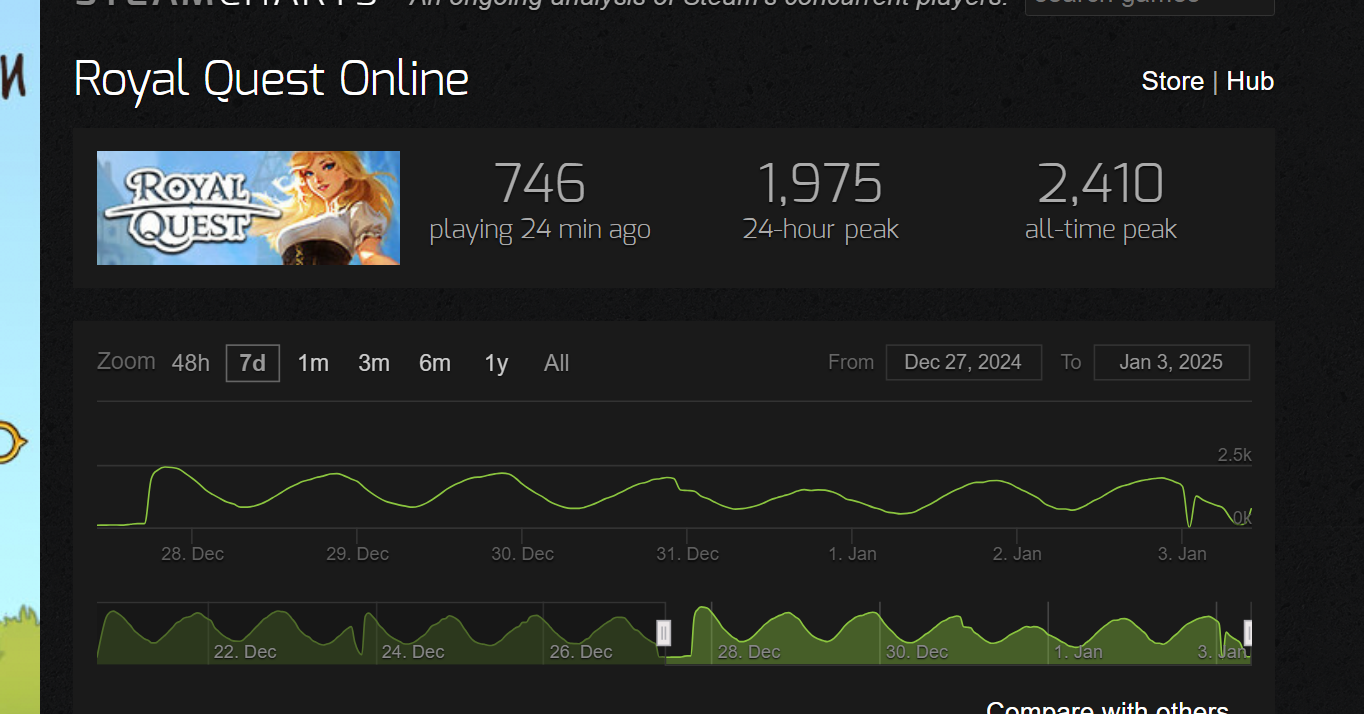The image size is (1364, 714).
Task: Click the left navigator range handle
Action: click(x=663, y=632)
